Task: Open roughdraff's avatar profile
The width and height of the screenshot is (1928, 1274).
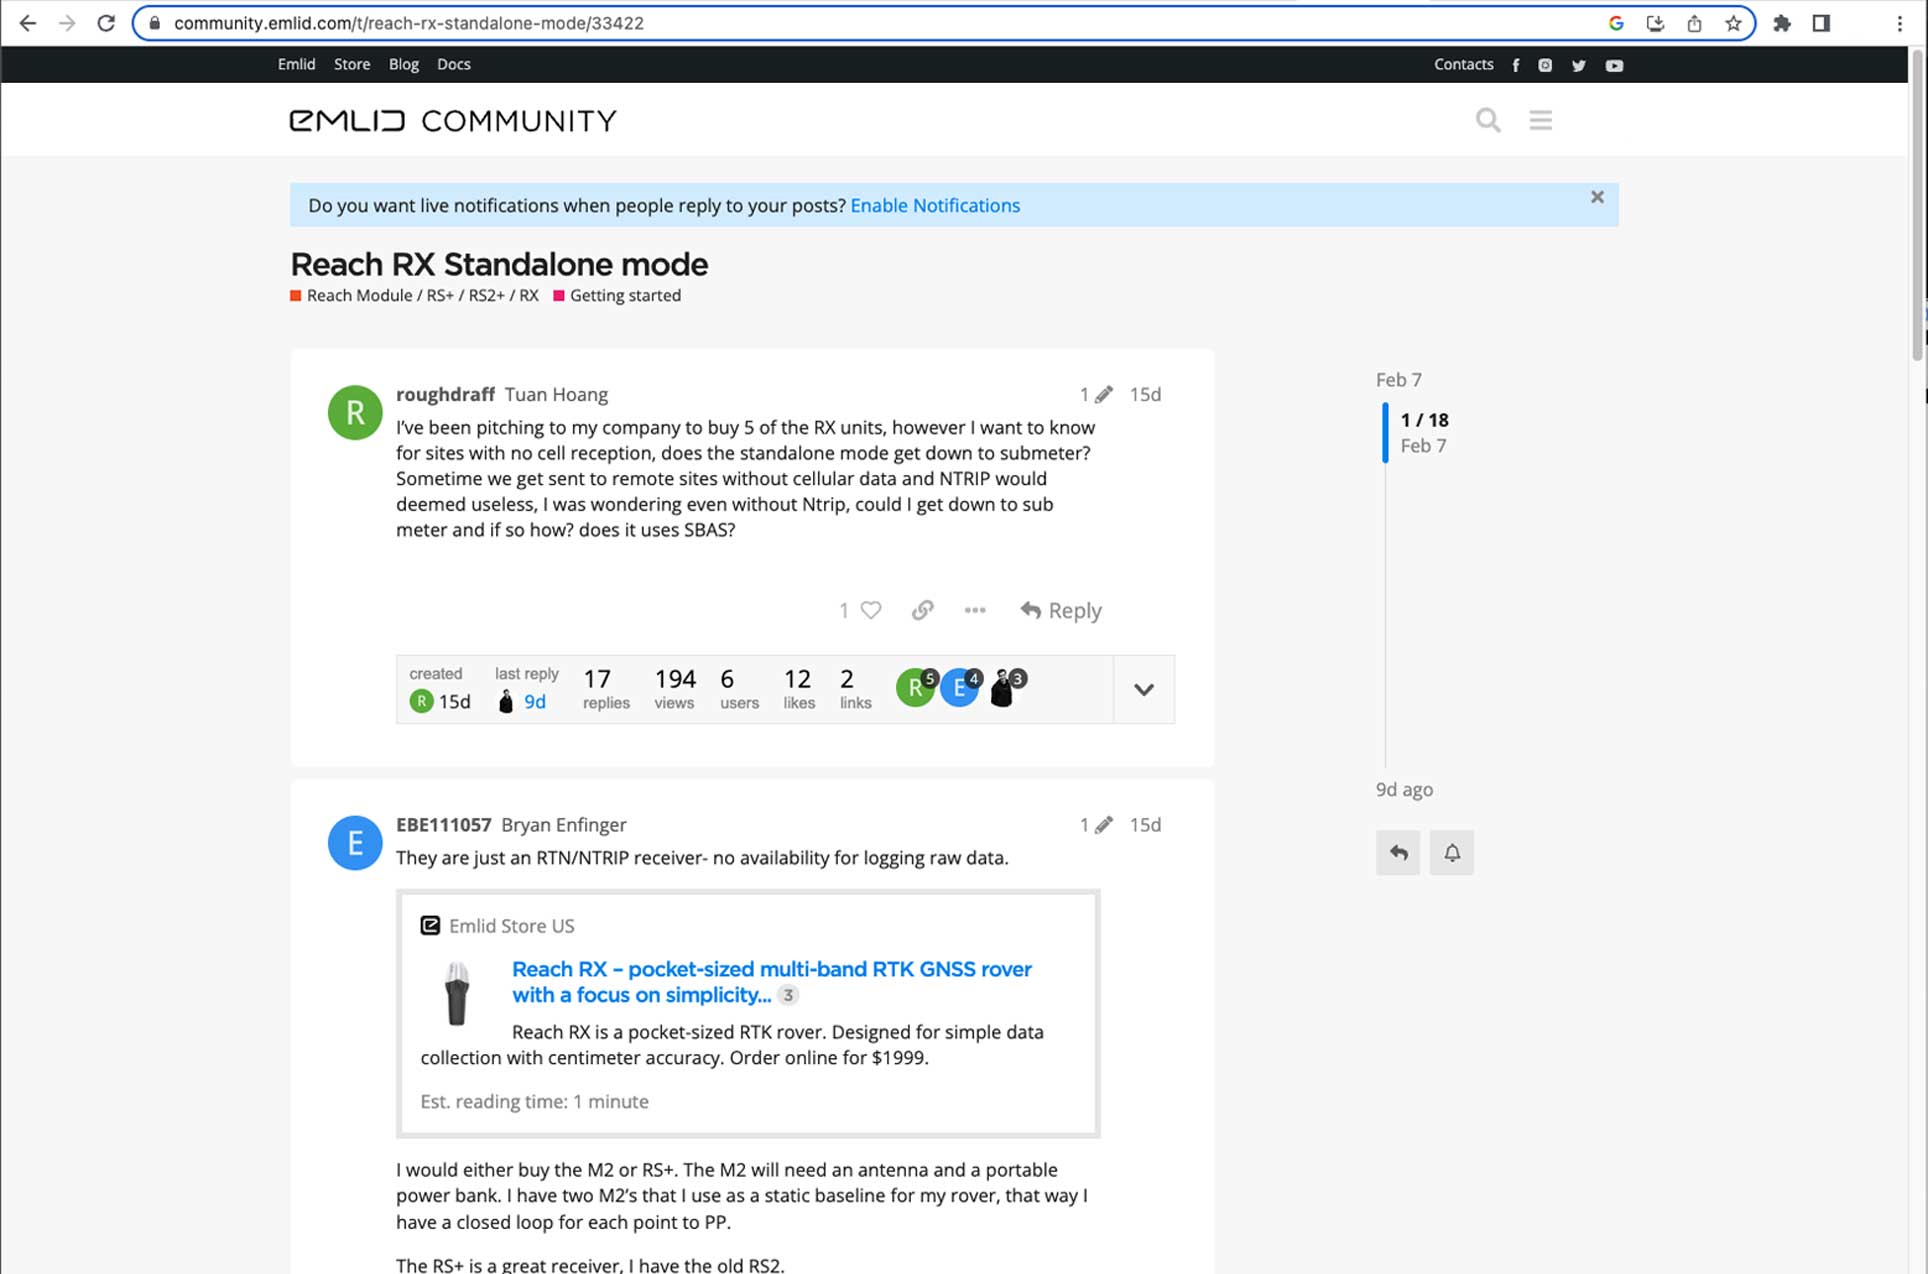Action: (354, 412)
